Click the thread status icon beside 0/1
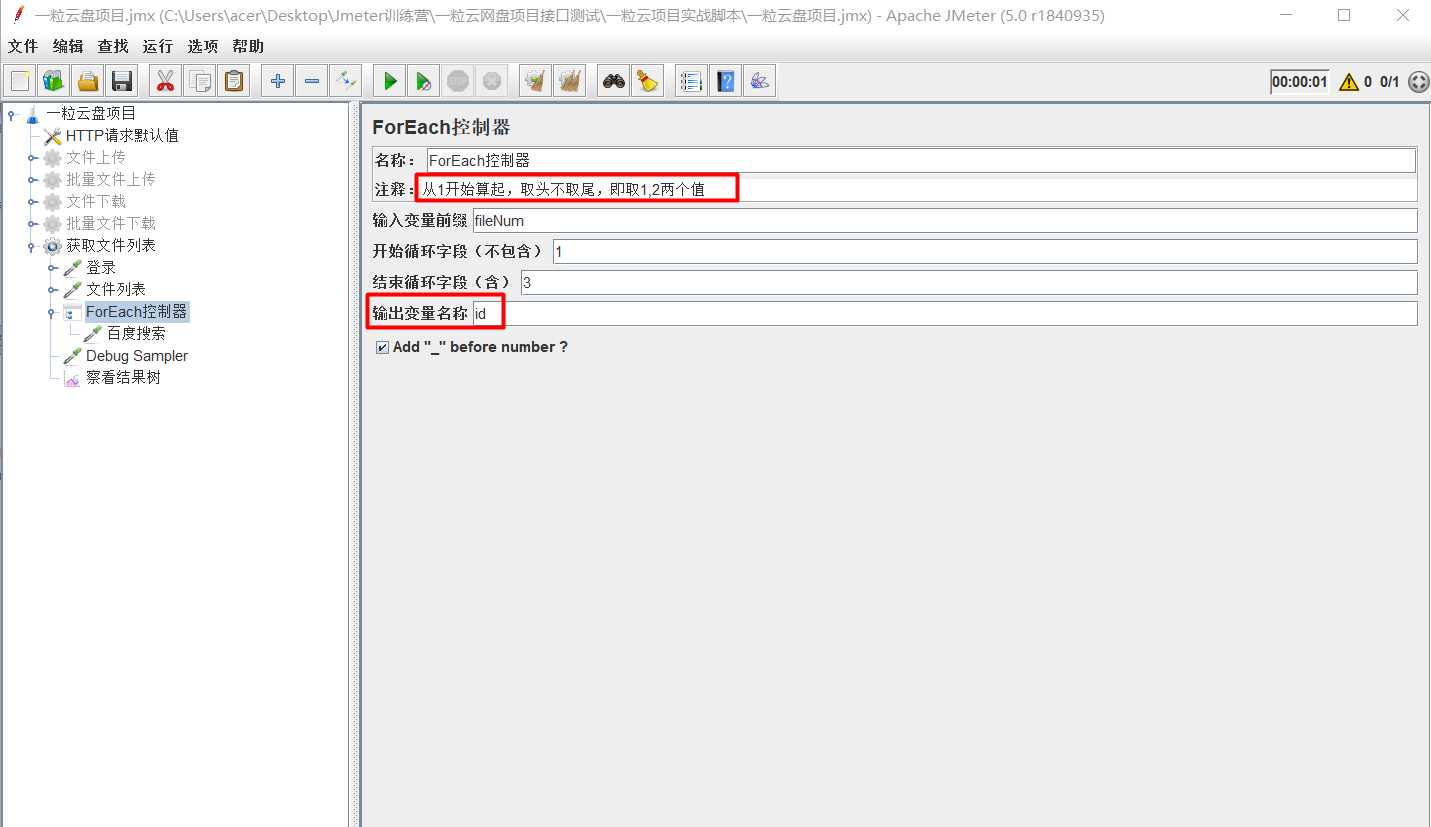 click(x=1418, y=82)
